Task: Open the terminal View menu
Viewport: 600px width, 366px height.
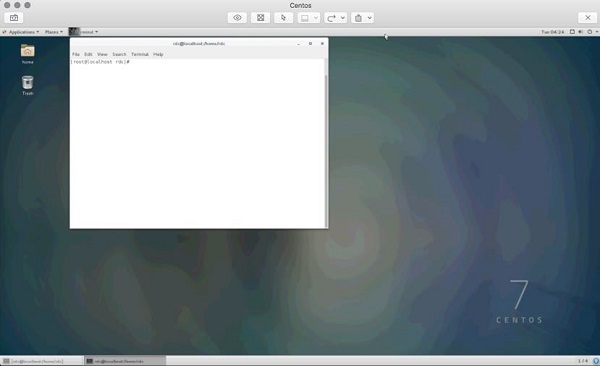Action: (102, 54)
